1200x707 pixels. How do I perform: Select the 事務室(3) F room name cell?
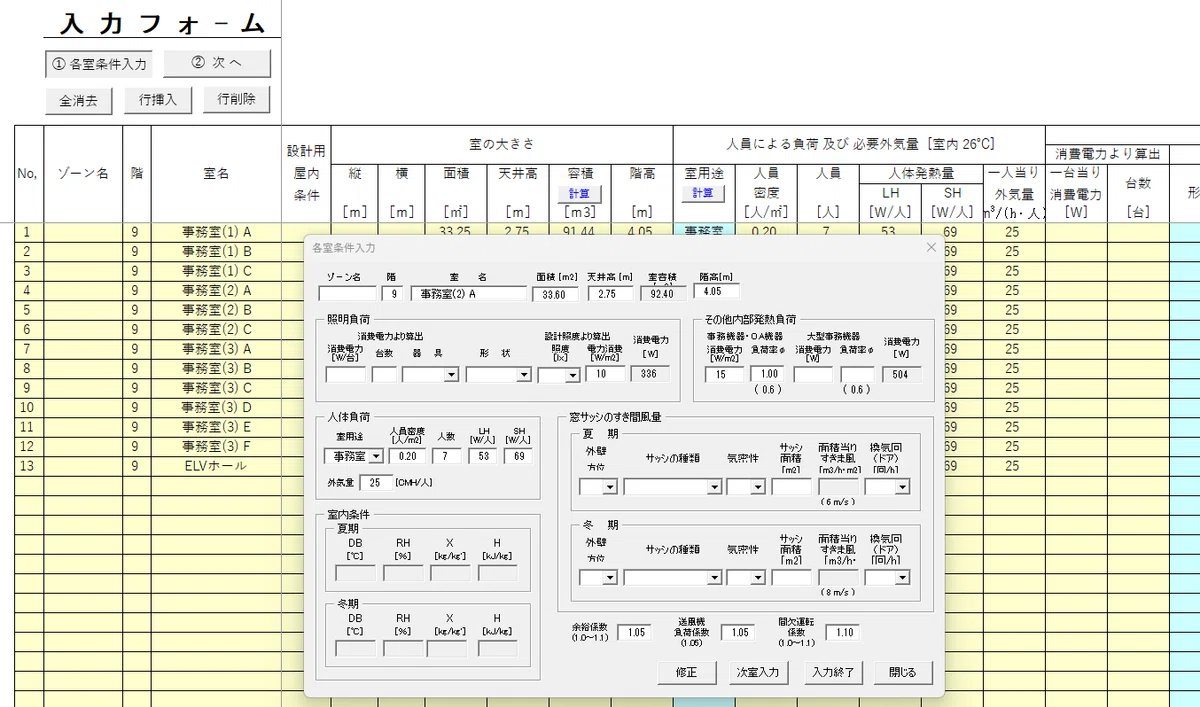(217, 446)
